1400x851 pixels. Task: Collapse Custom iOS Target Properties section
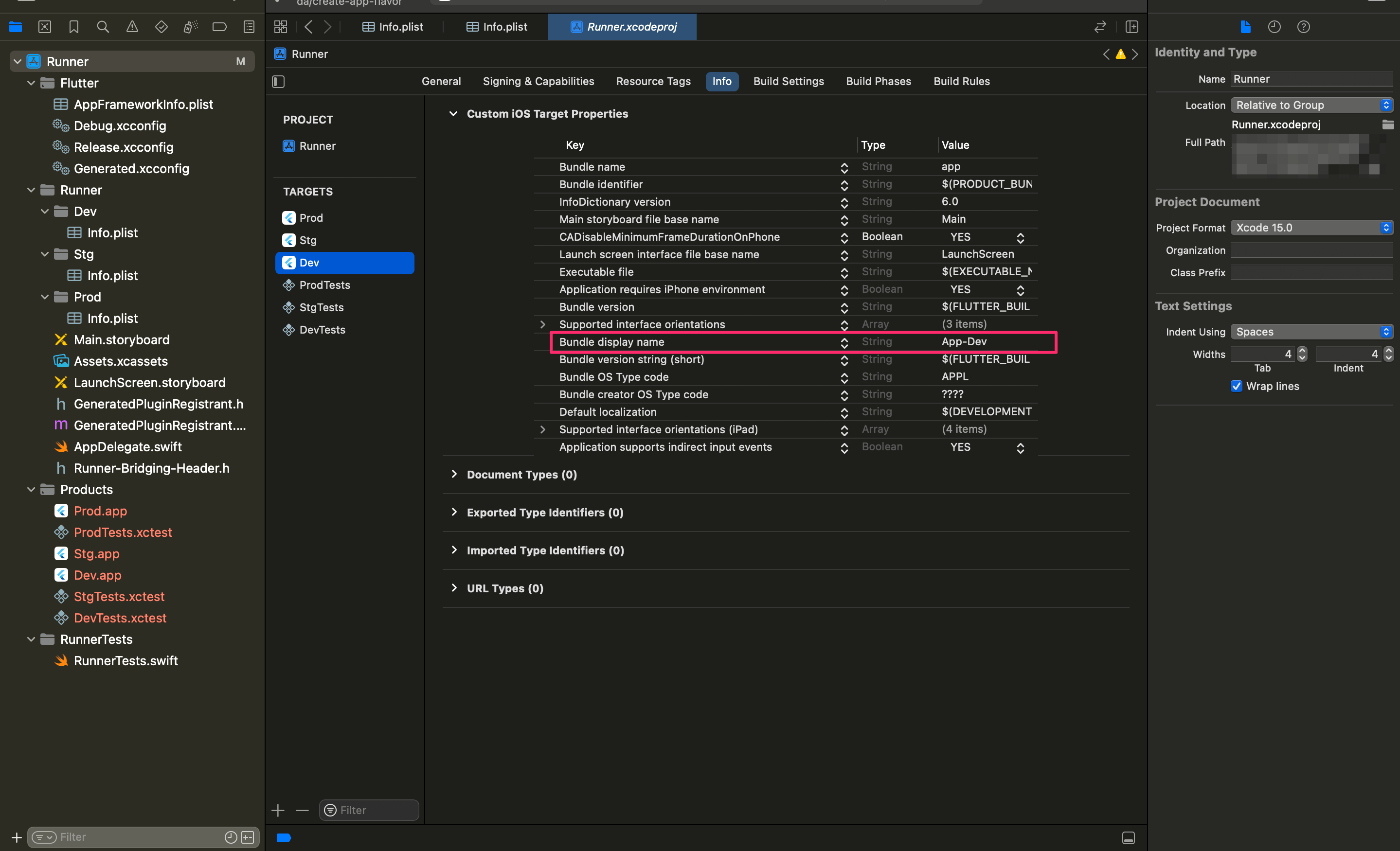pos(454,114)
